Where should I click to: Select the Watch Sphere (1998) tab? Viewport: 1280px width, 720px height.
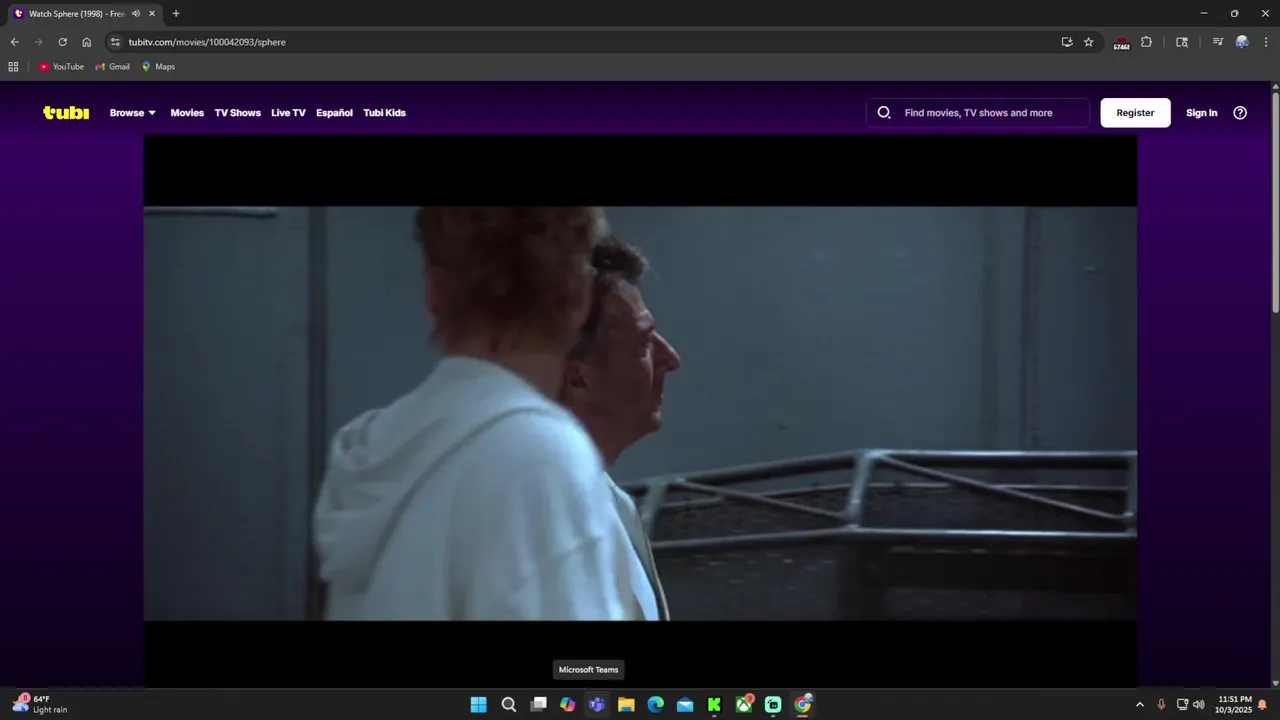(x=84, y=14)
